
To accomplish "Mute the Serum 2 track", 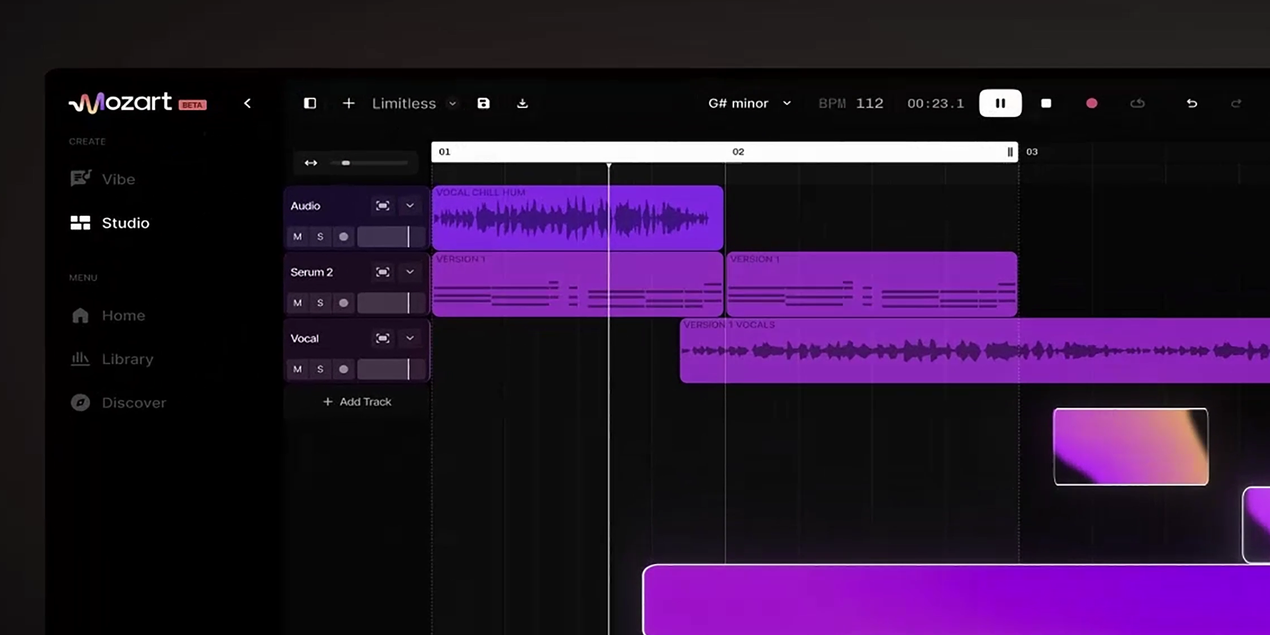I will coord(297,303).
